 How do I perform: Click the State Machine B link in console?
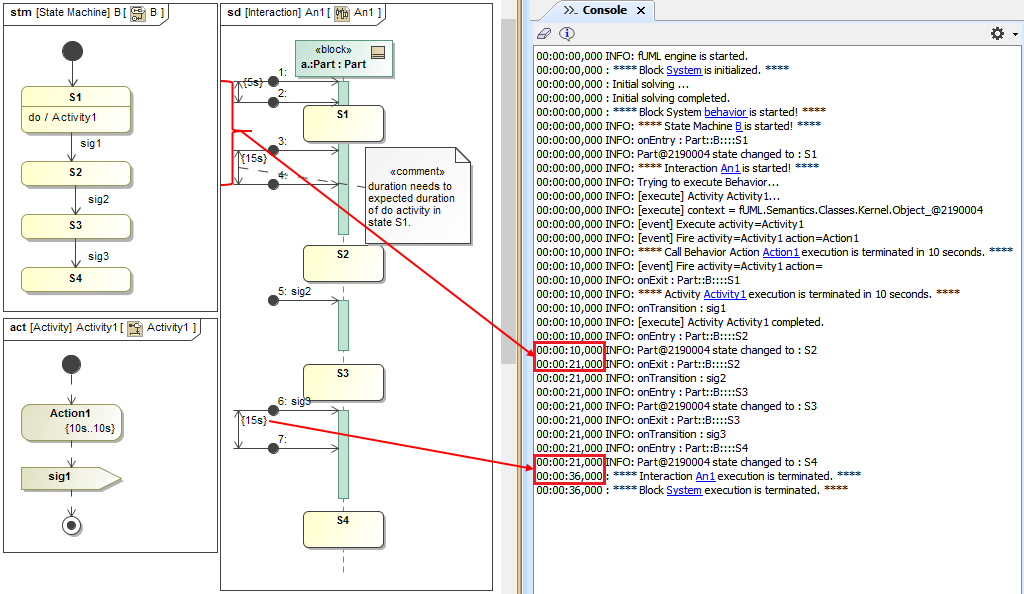point(739,126)
